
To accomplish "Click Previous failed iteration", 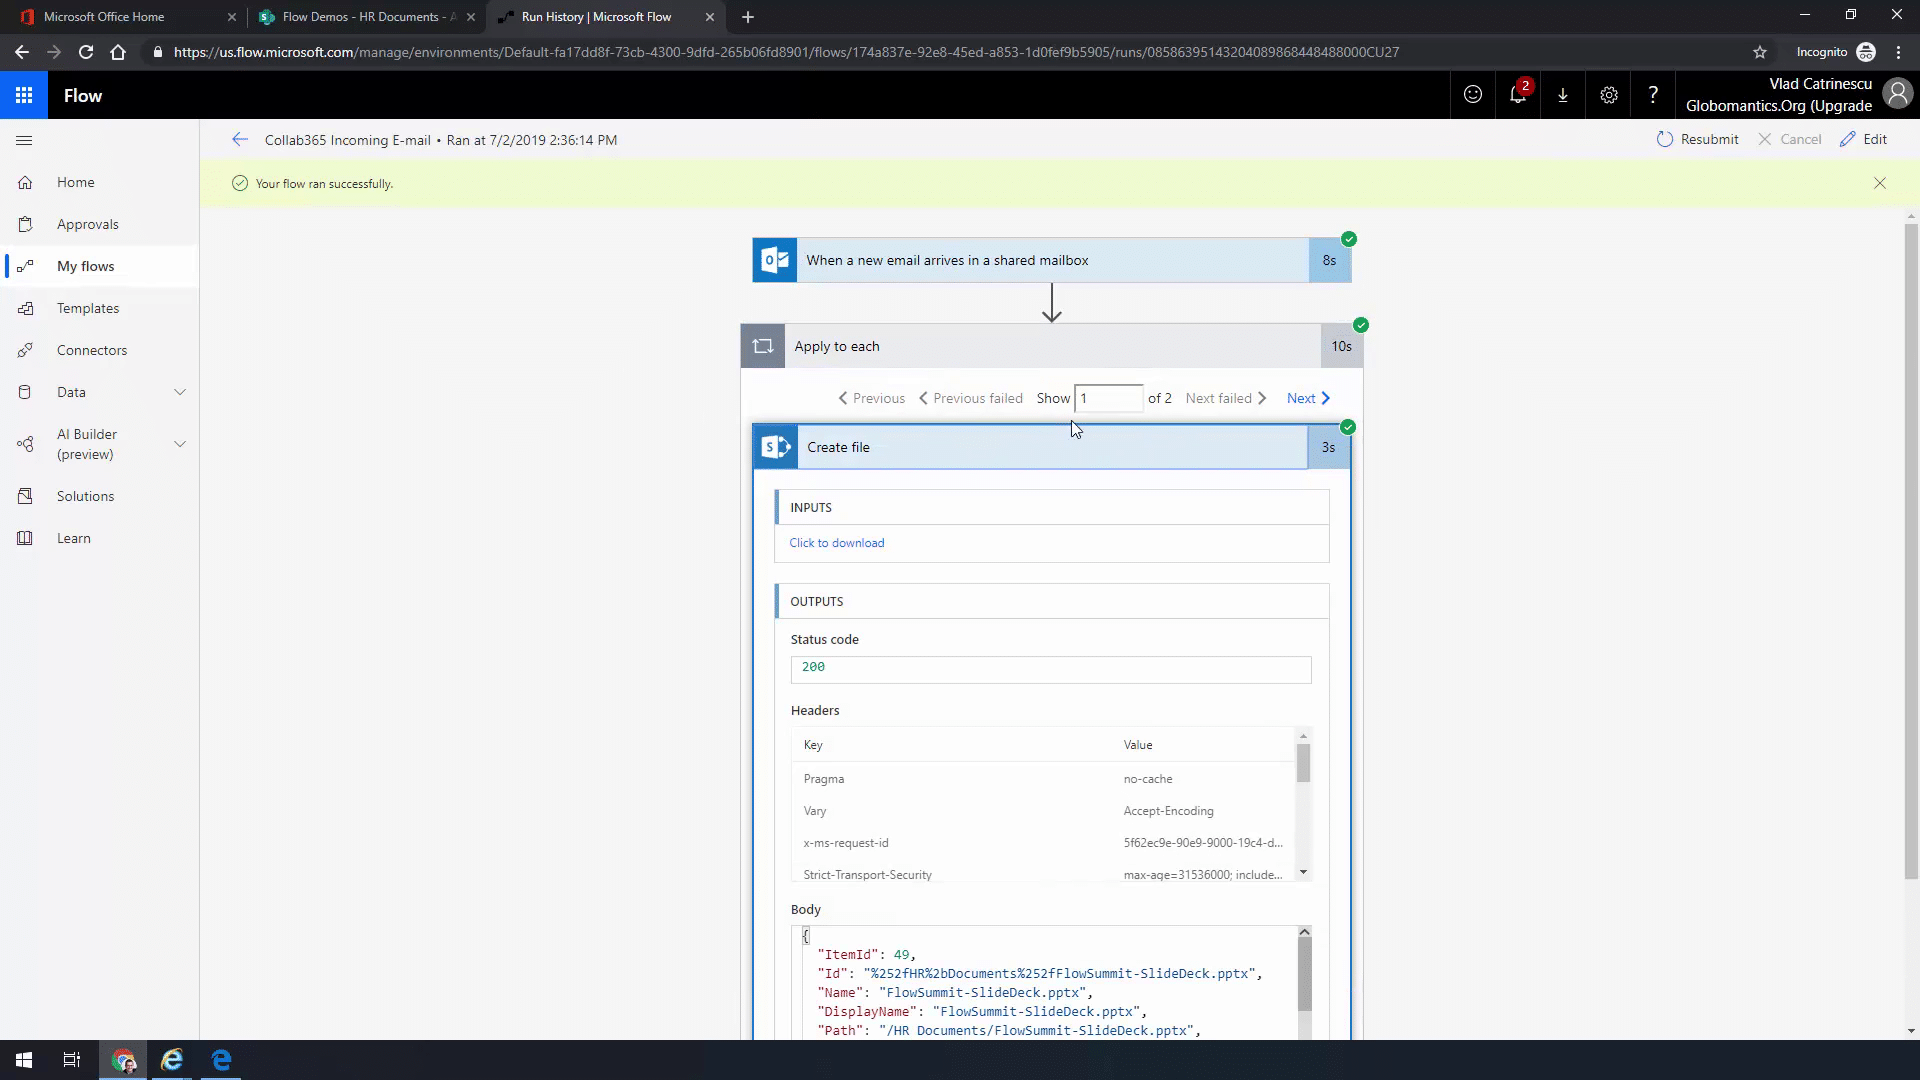I will pos(970,398).
